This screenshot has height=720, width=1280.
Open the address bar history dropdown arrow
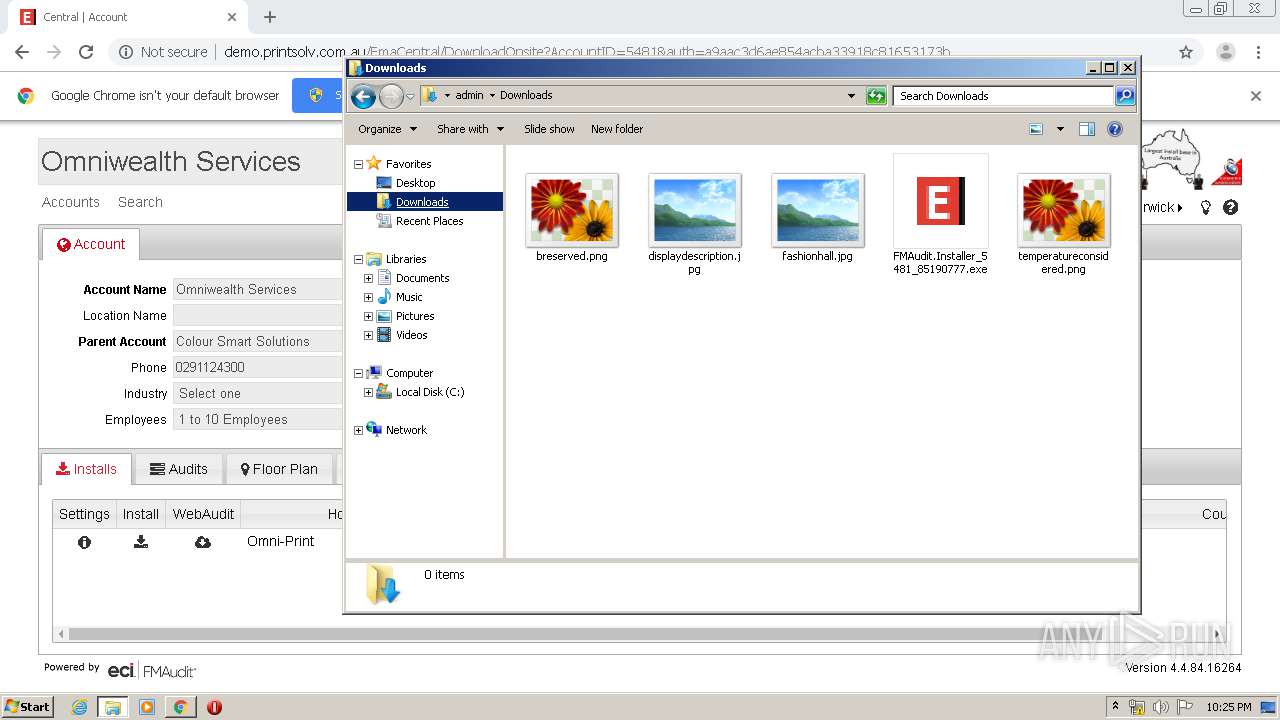[851, 96]
